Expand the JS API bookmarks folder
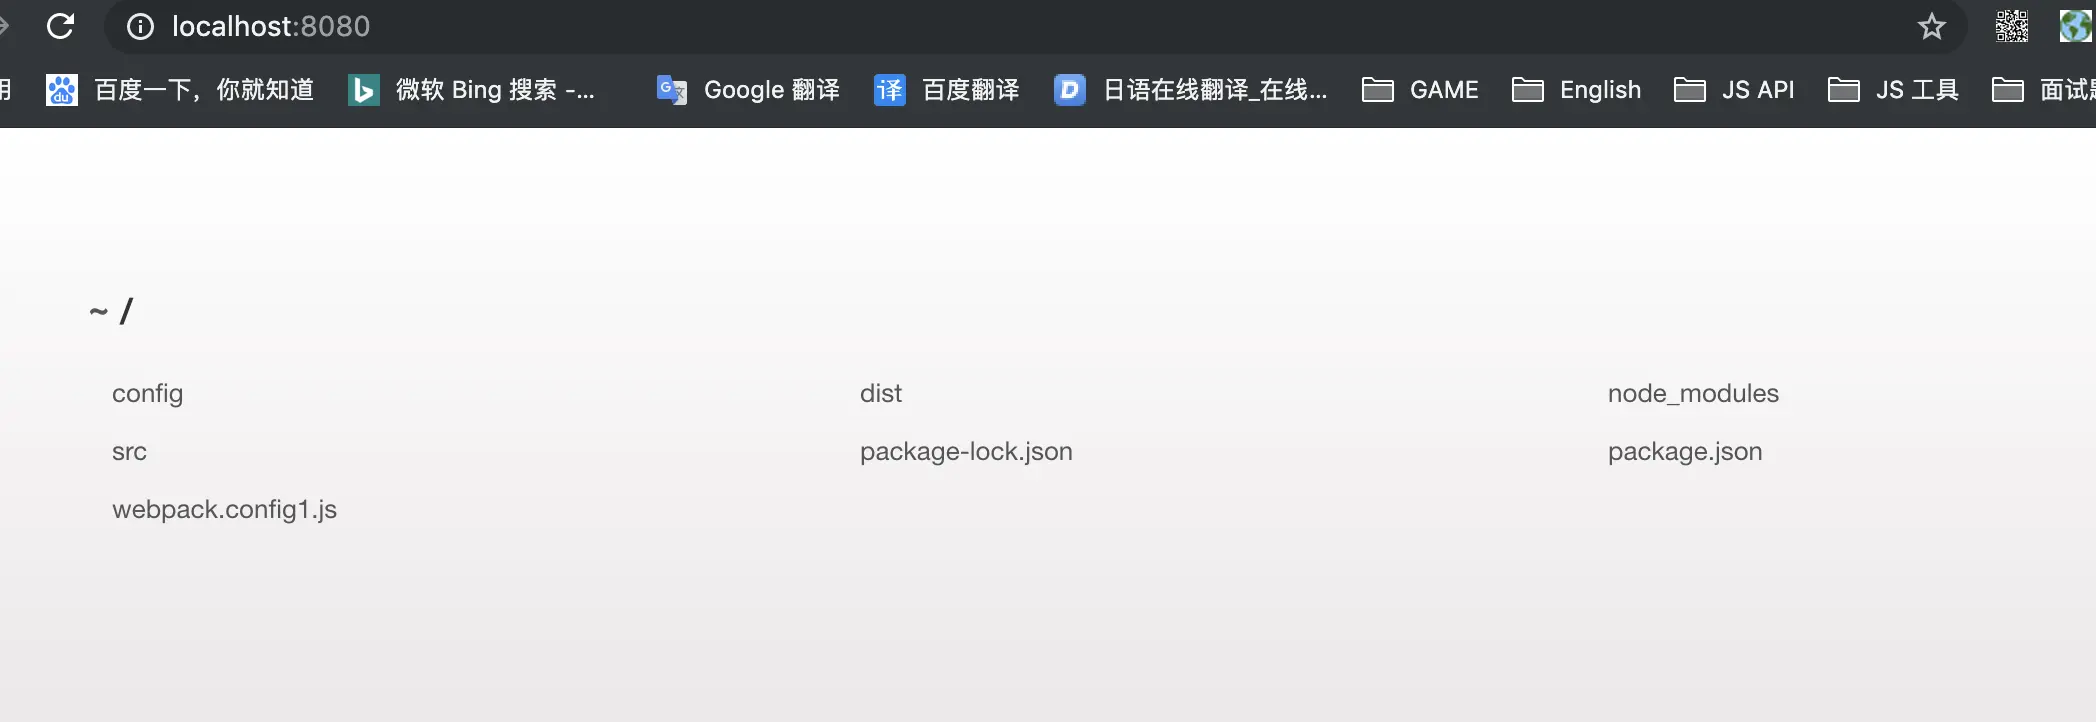This screenshot has height=722, width=2096. point(1734,90)
